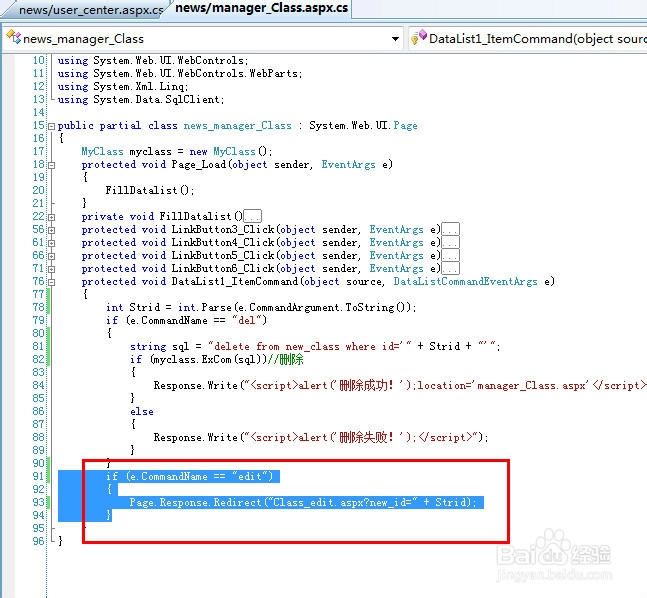Click the method icon beside DataList1_ItemCommand
The width and height of the screenshot is (647, 598).
tap(418, 37)
